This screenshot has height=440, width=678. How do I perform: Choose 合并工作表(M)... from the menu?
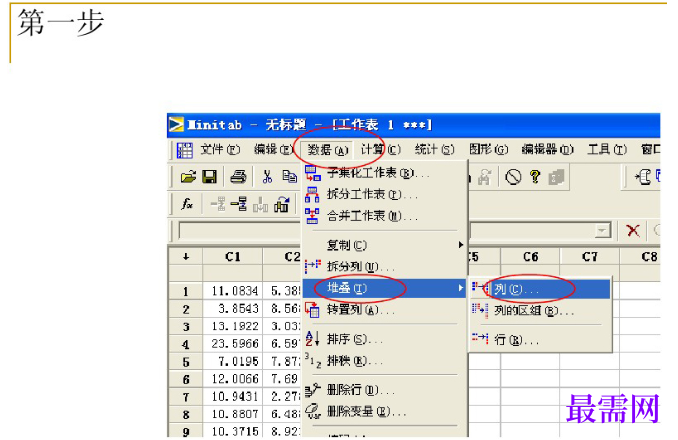click(x=385, y=216)
